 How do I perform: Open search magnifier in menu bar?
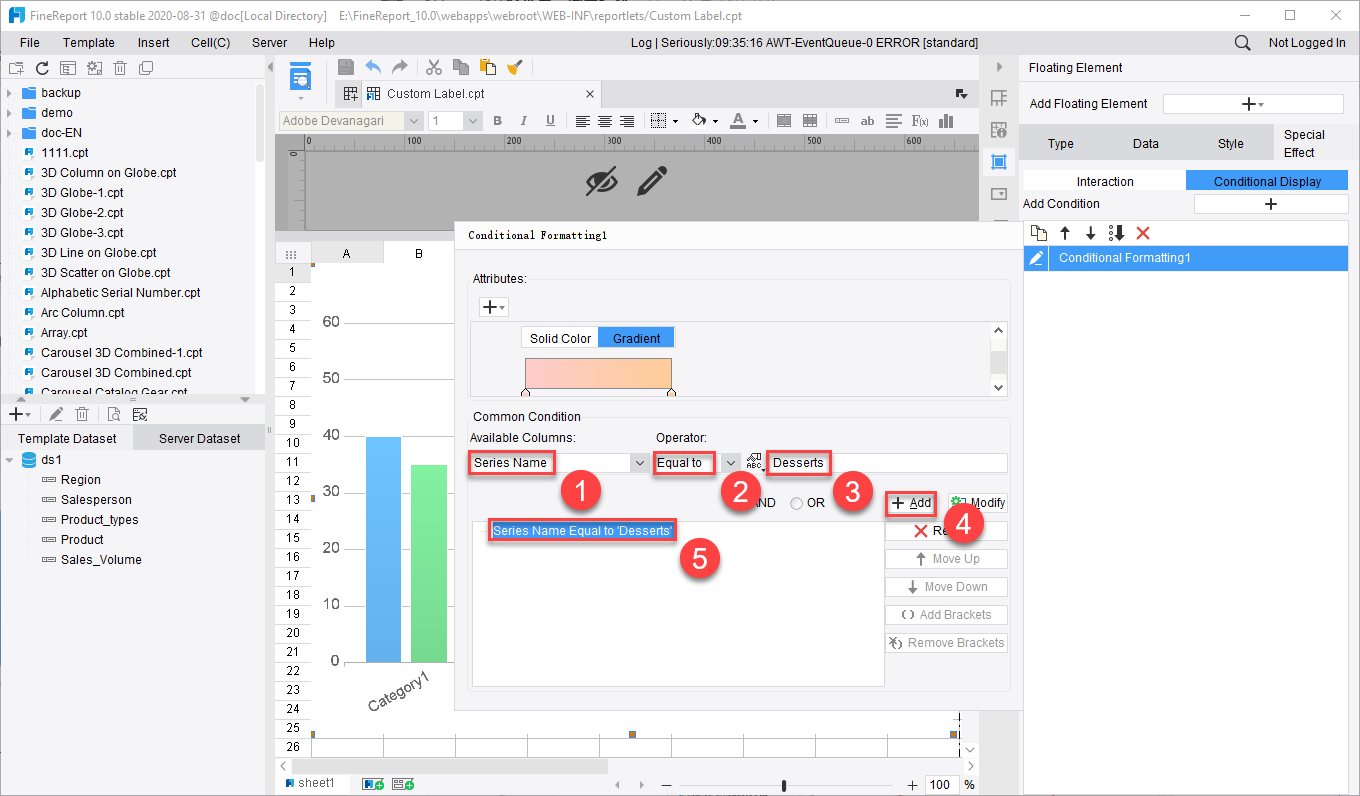[x=1243, y=43]
